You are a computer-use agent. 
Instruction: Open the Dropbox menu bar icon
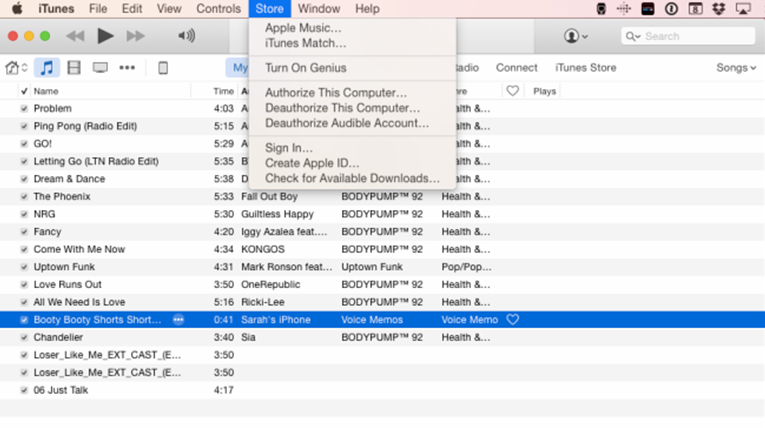719,9
